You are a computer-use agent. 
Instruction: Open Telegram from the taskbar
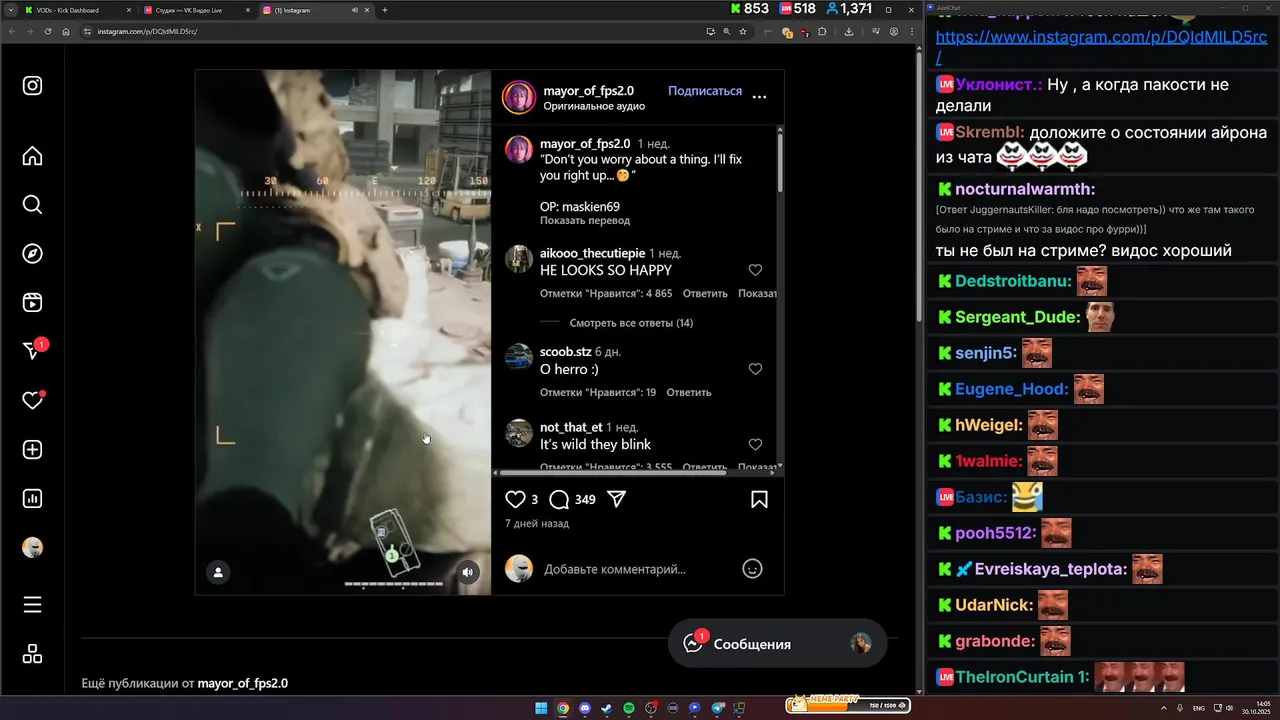coord(717,708)
